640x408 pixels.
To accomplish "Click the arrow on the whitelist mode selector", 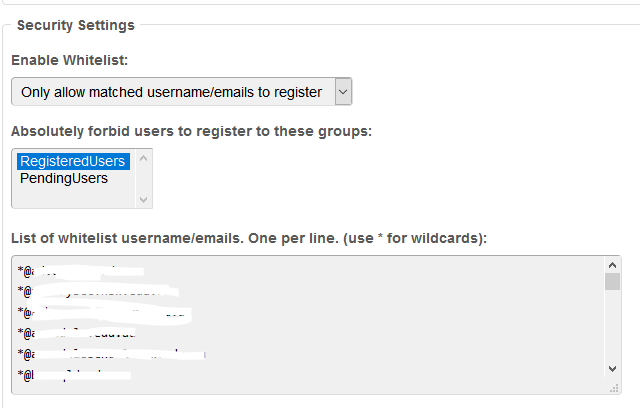I will point(342,92).
